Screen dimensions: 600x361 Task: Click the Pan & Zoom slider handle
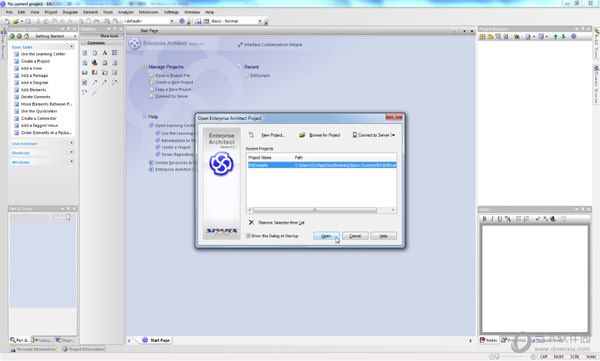point(68,217)
